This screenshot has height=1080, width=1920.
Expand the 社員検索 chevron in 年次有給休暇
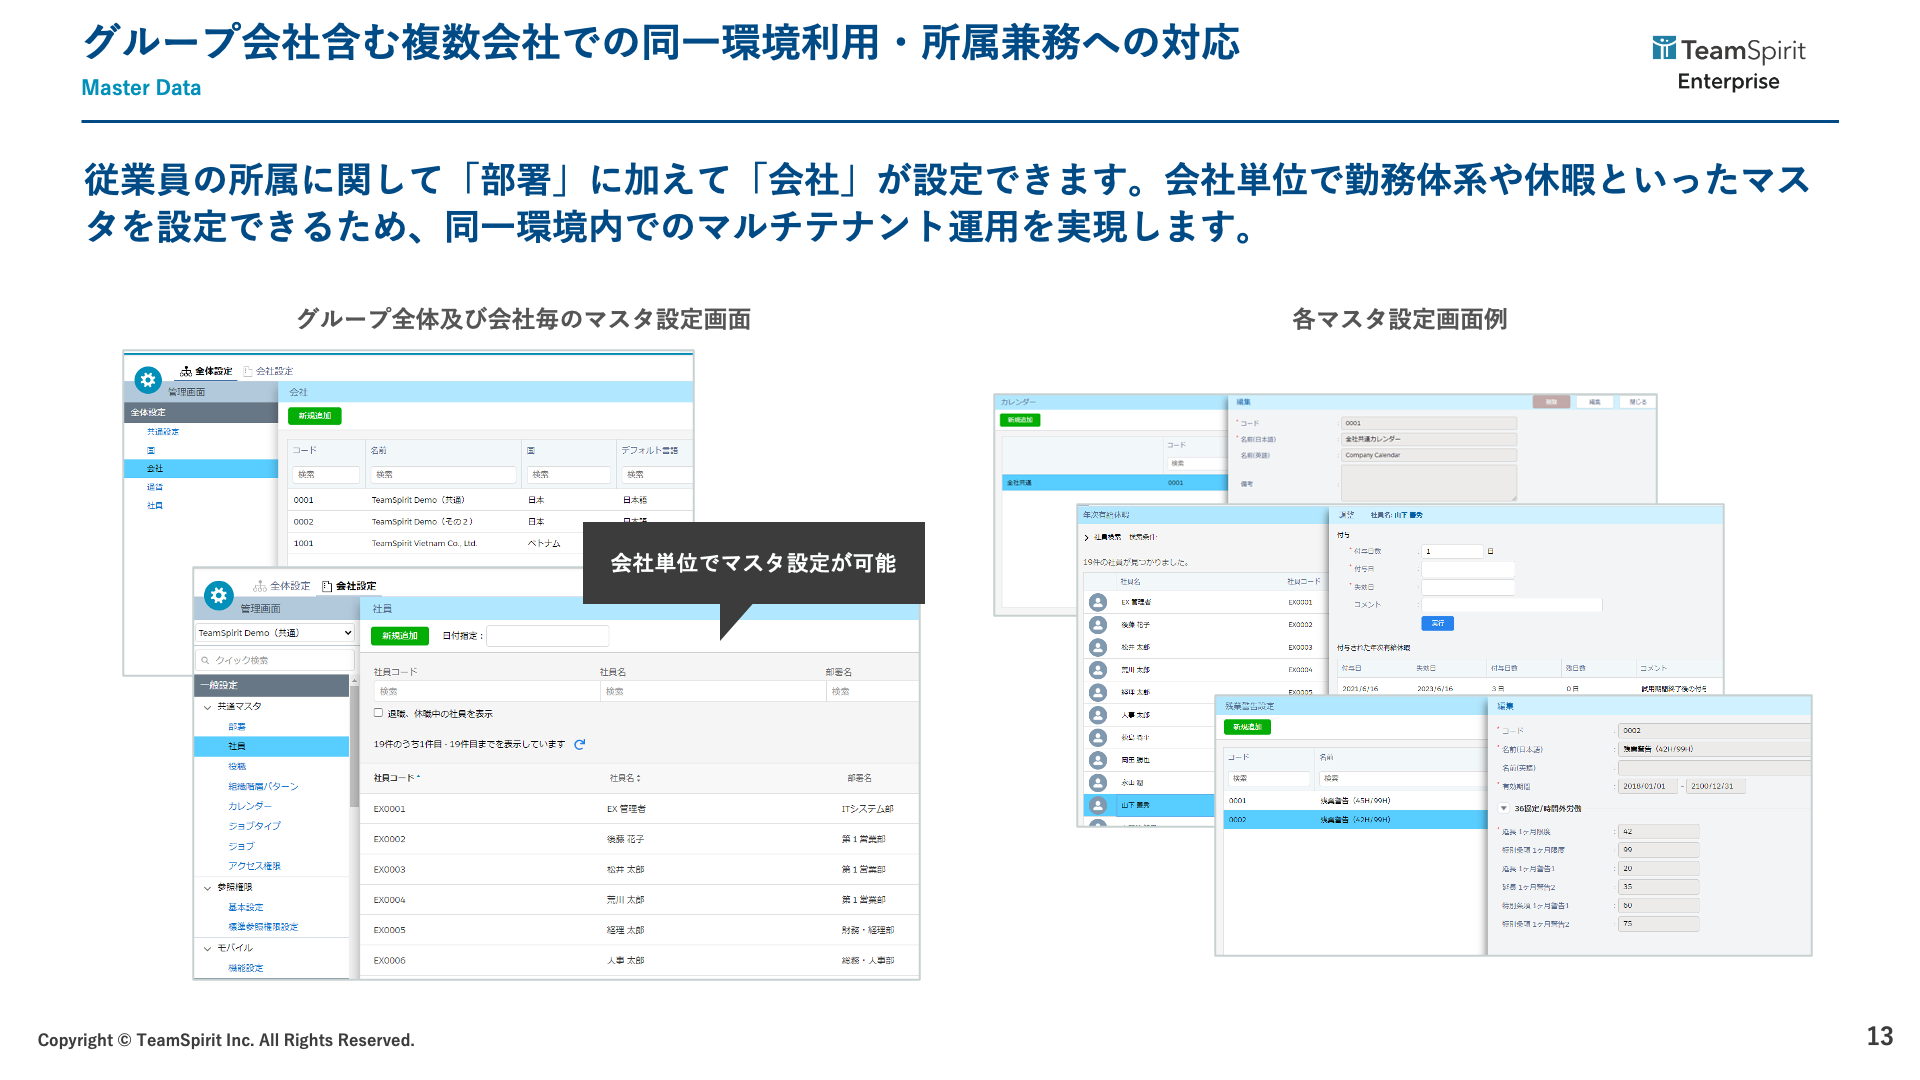(1087, 537)
